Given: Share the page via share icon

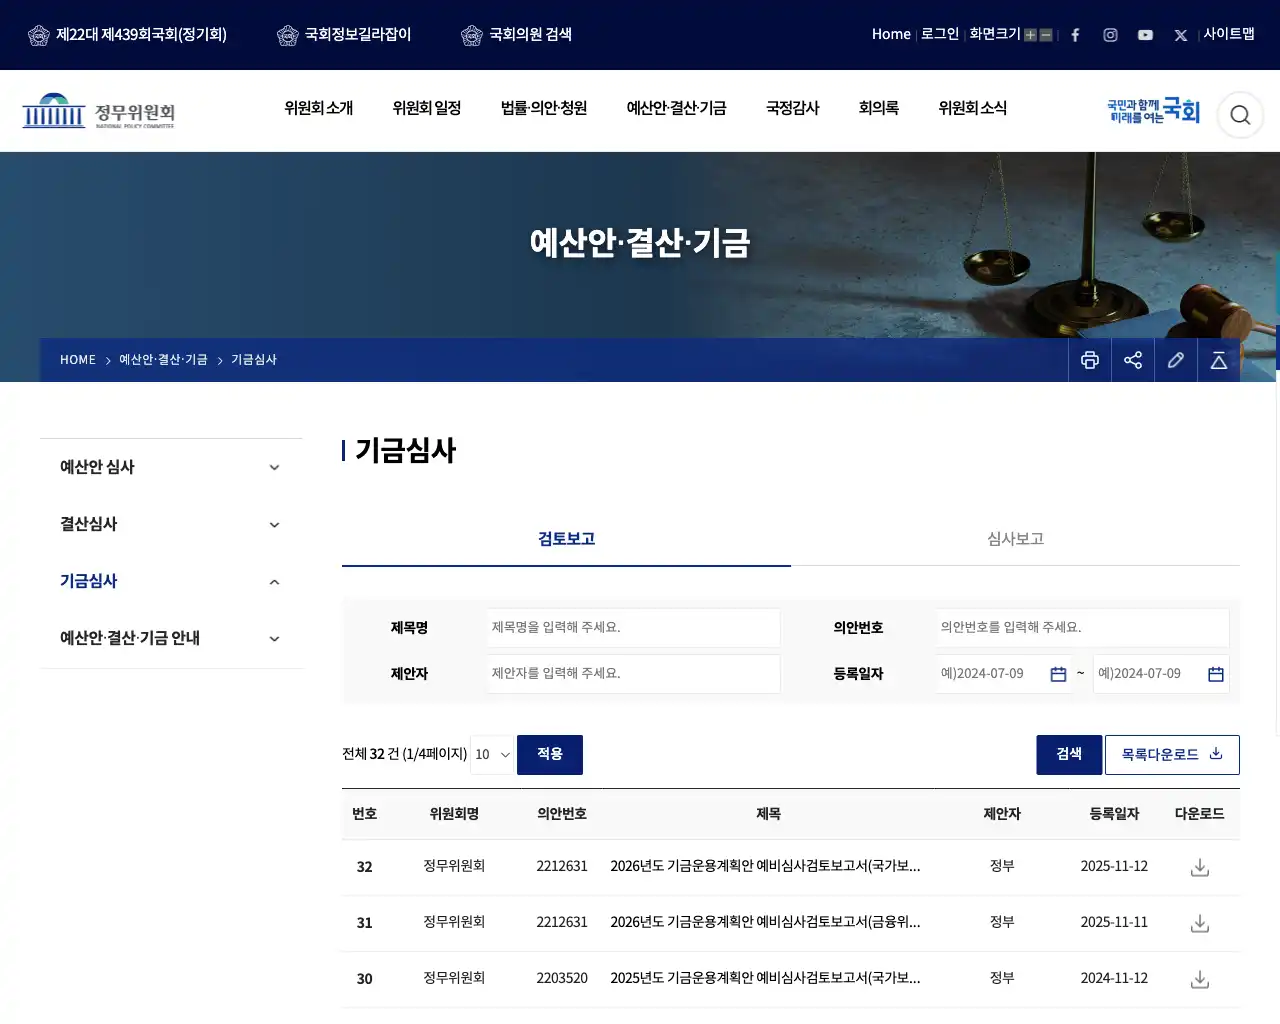Looking at the screenshot, I should (x=1133, y=360).
